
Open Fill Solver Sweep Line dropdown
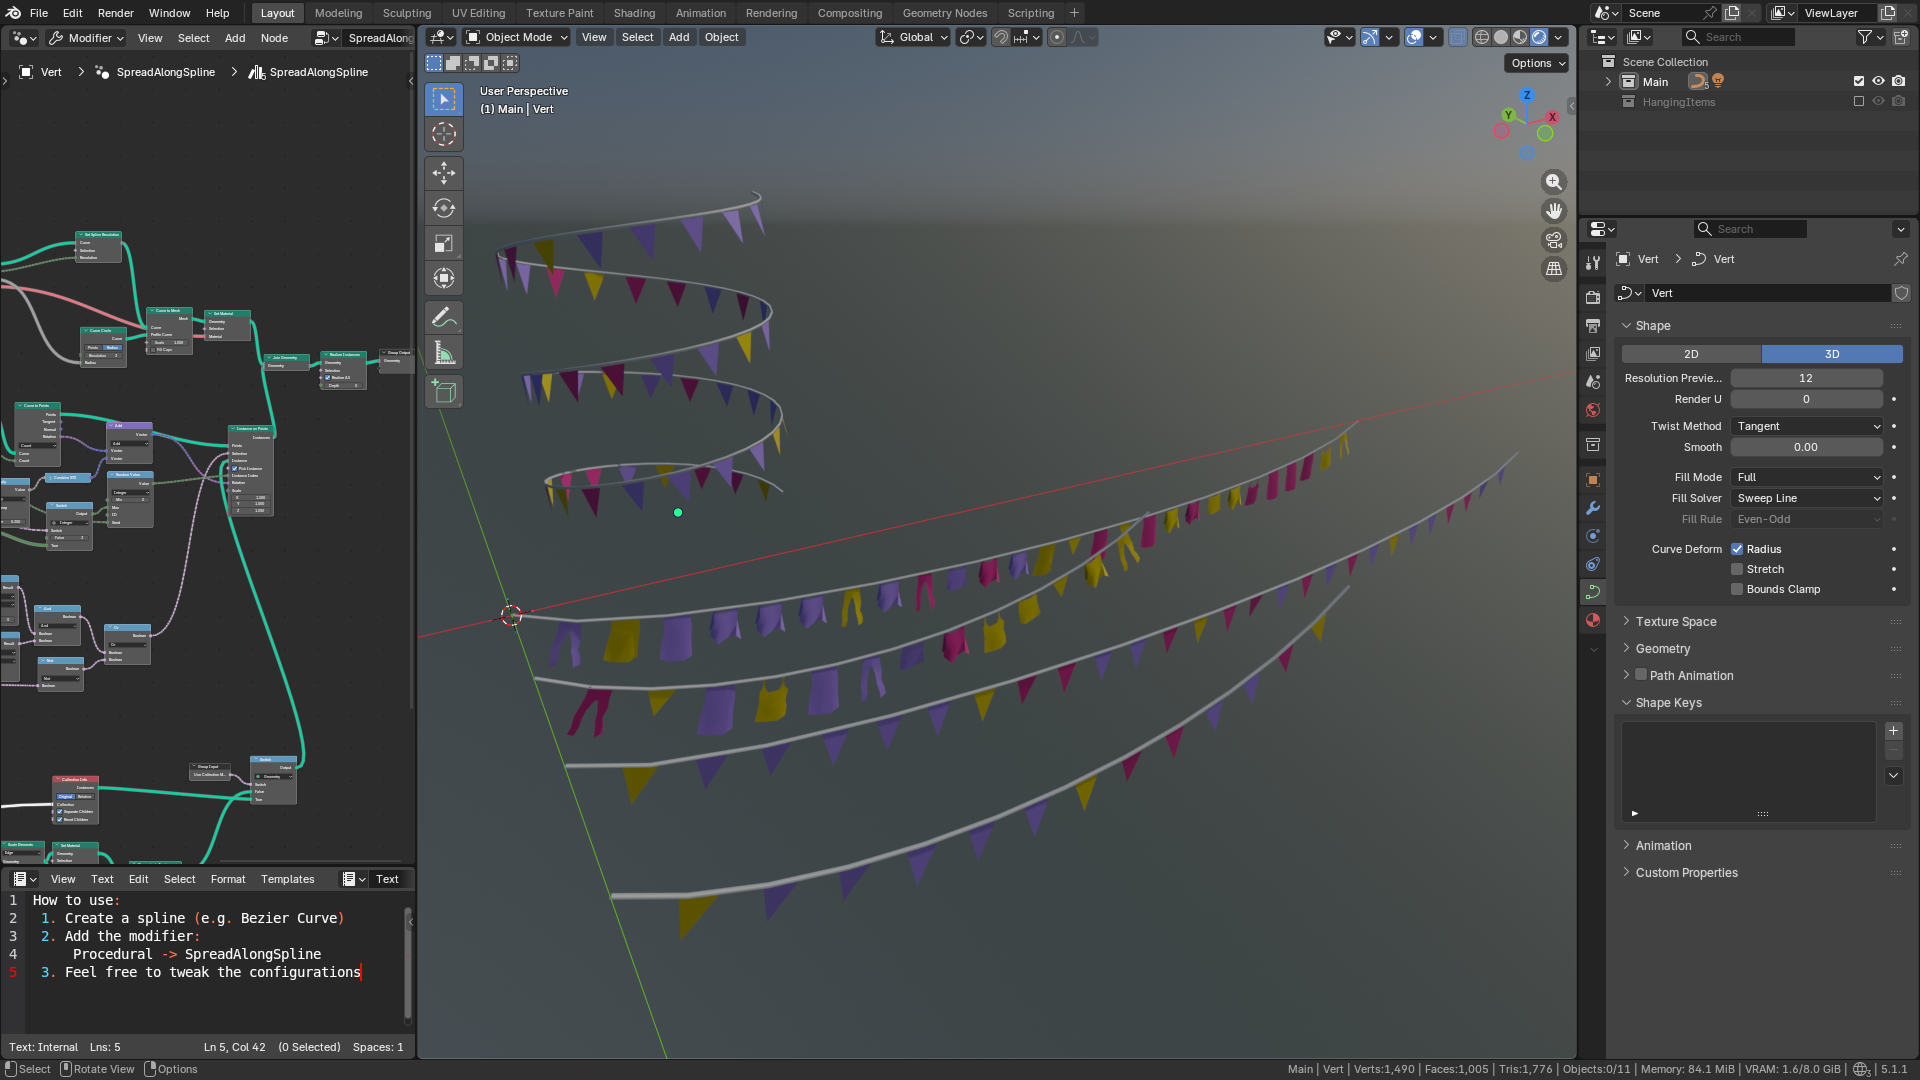(1807, 498)
